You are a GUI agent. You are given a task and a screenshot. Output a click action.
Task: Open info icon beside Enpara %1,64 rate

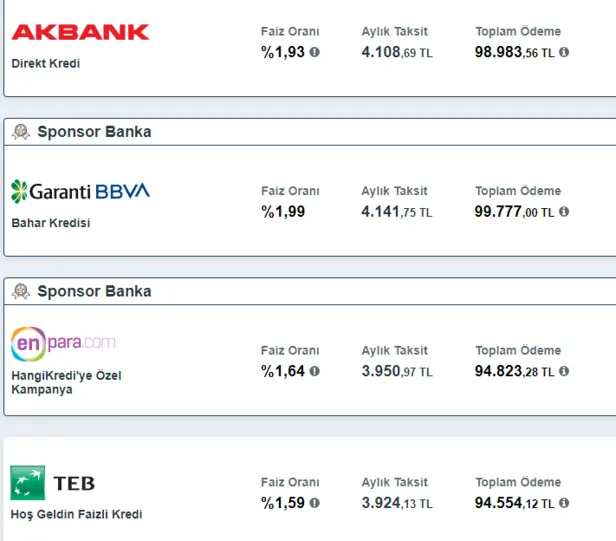pos(315,371)
